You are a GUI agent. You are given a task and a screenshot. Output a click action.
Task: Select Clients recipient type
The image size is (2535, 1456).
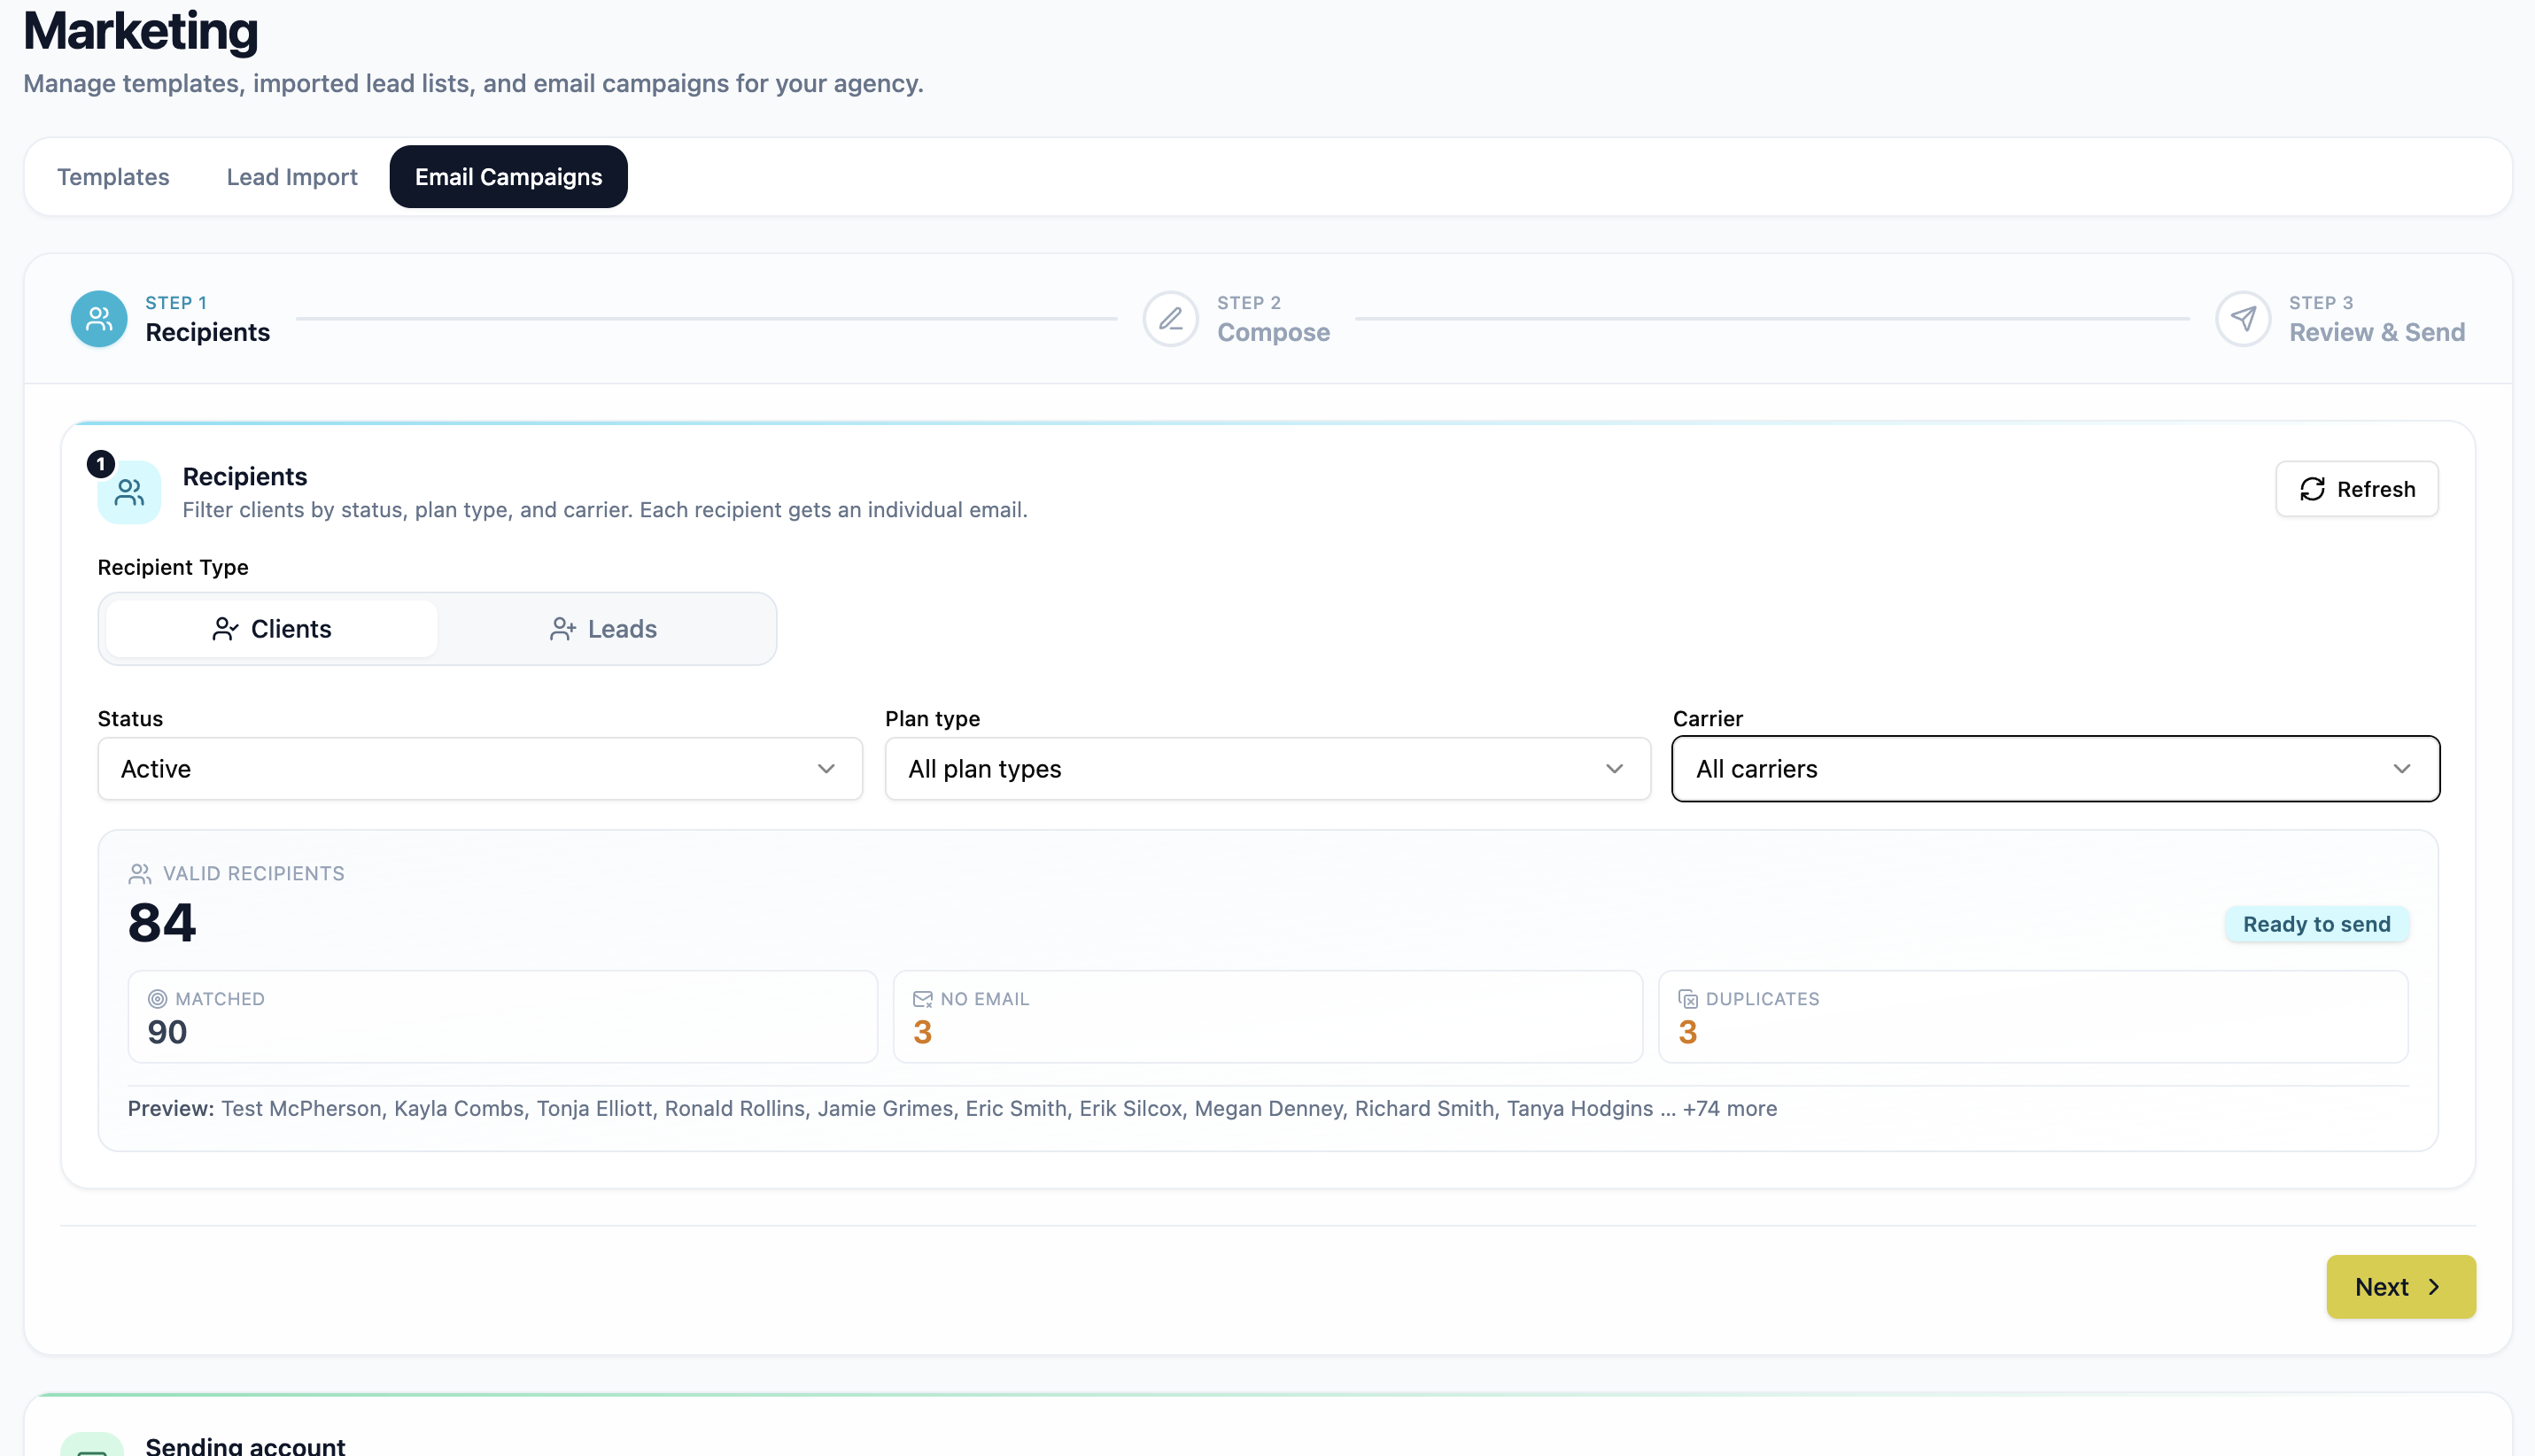pyautogui.click(x=271, y=629)
